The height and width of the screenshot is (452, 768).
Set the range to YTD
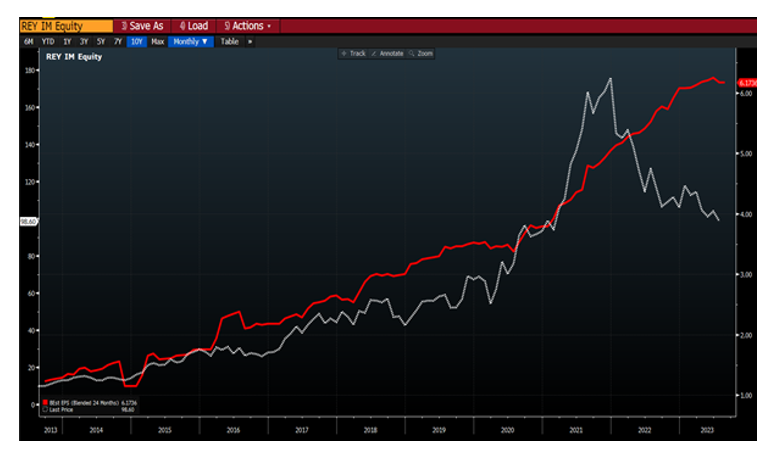47,41
